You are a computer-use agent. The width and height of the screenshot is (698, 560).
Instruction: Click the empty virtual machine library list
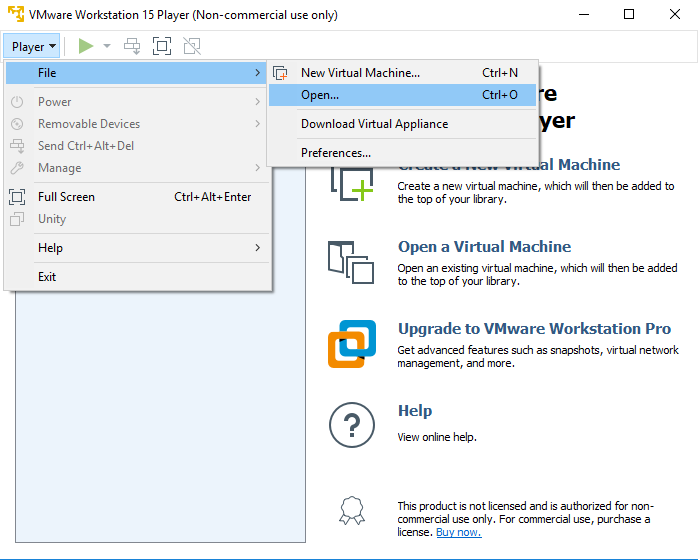click(x=160, y=416)
